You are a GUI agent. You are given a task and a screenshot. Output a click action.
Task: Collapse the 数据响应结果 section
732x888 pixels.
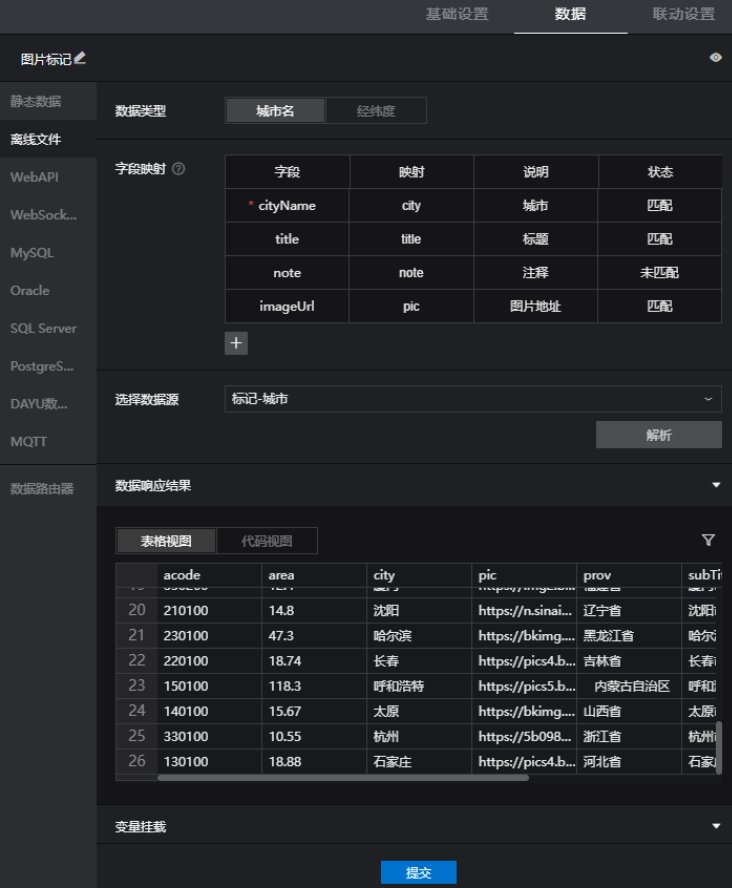pyautogui.click(x=715, y=485)
